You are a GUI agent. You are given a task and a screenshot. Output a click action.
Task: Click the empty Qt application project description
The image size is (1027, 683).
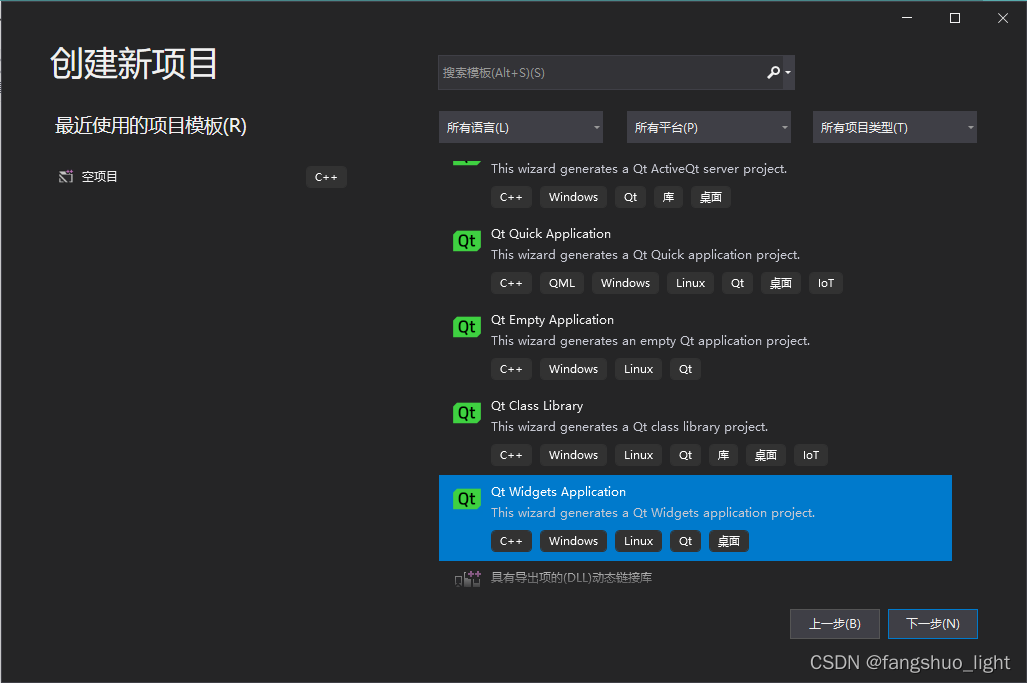pos(650,341)
